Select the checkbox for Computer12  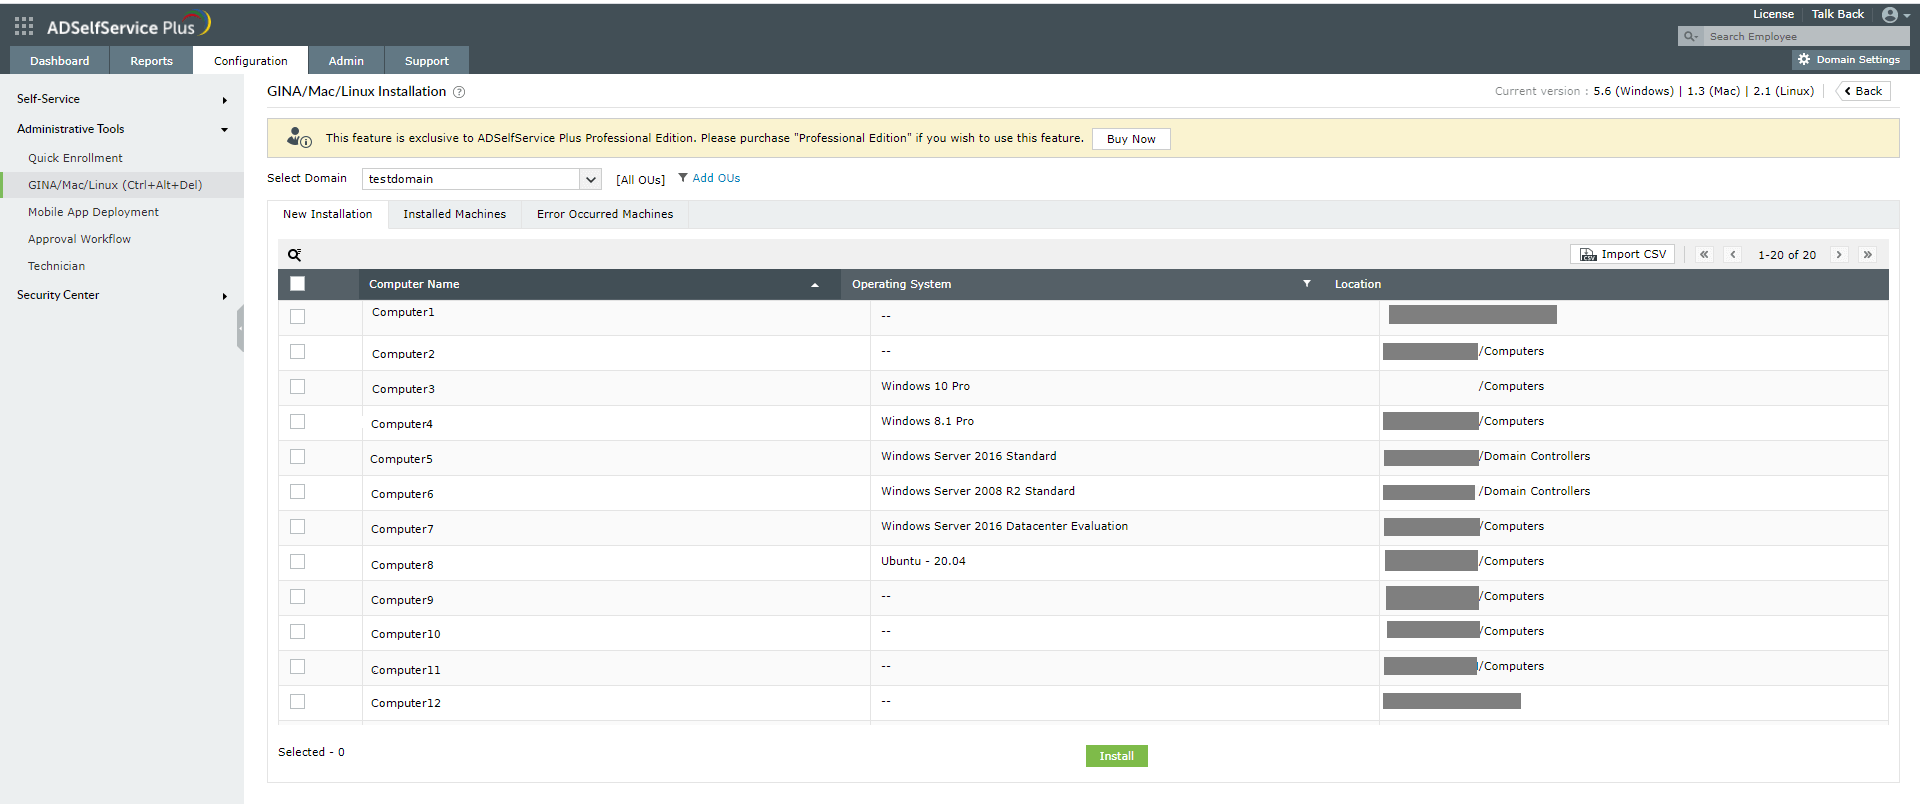297,701
